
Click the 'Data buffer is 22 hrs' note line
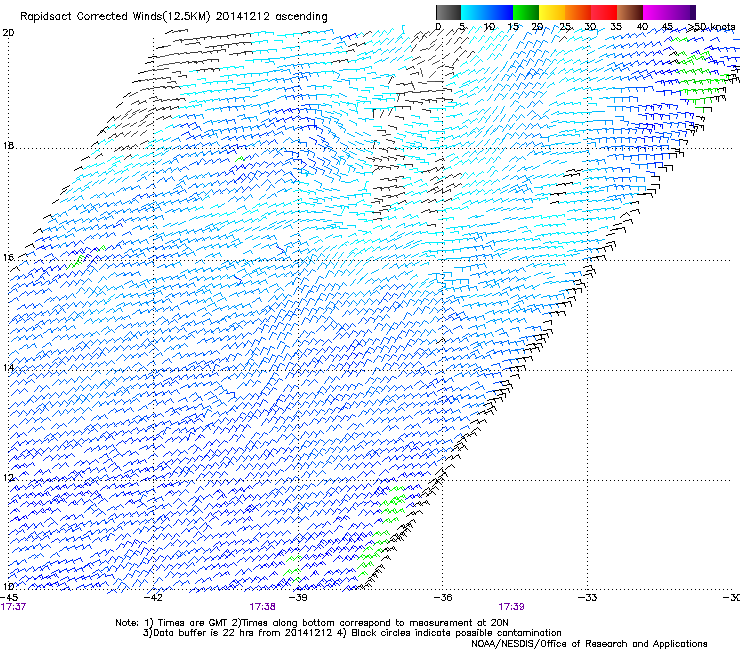[x=352, y=633]
